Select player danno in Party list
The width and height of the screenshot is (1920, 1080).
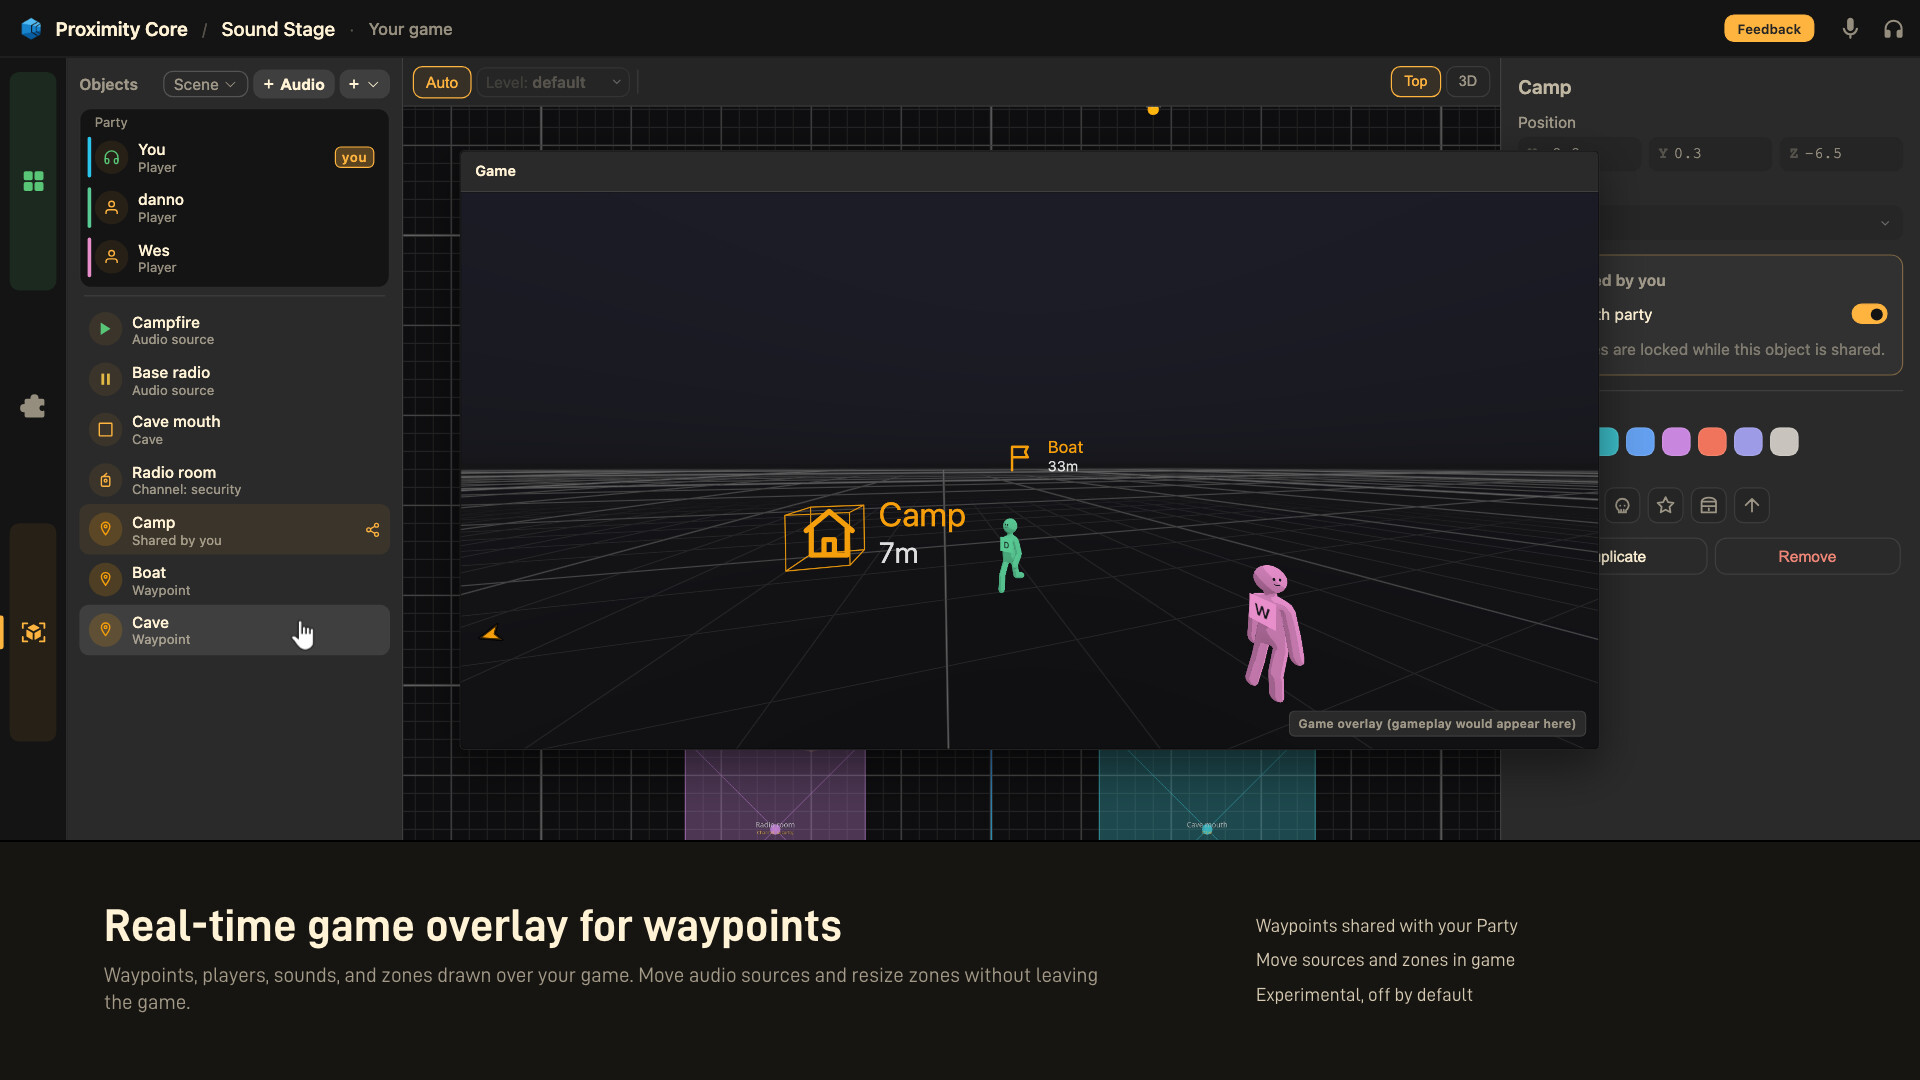[234, 208]
